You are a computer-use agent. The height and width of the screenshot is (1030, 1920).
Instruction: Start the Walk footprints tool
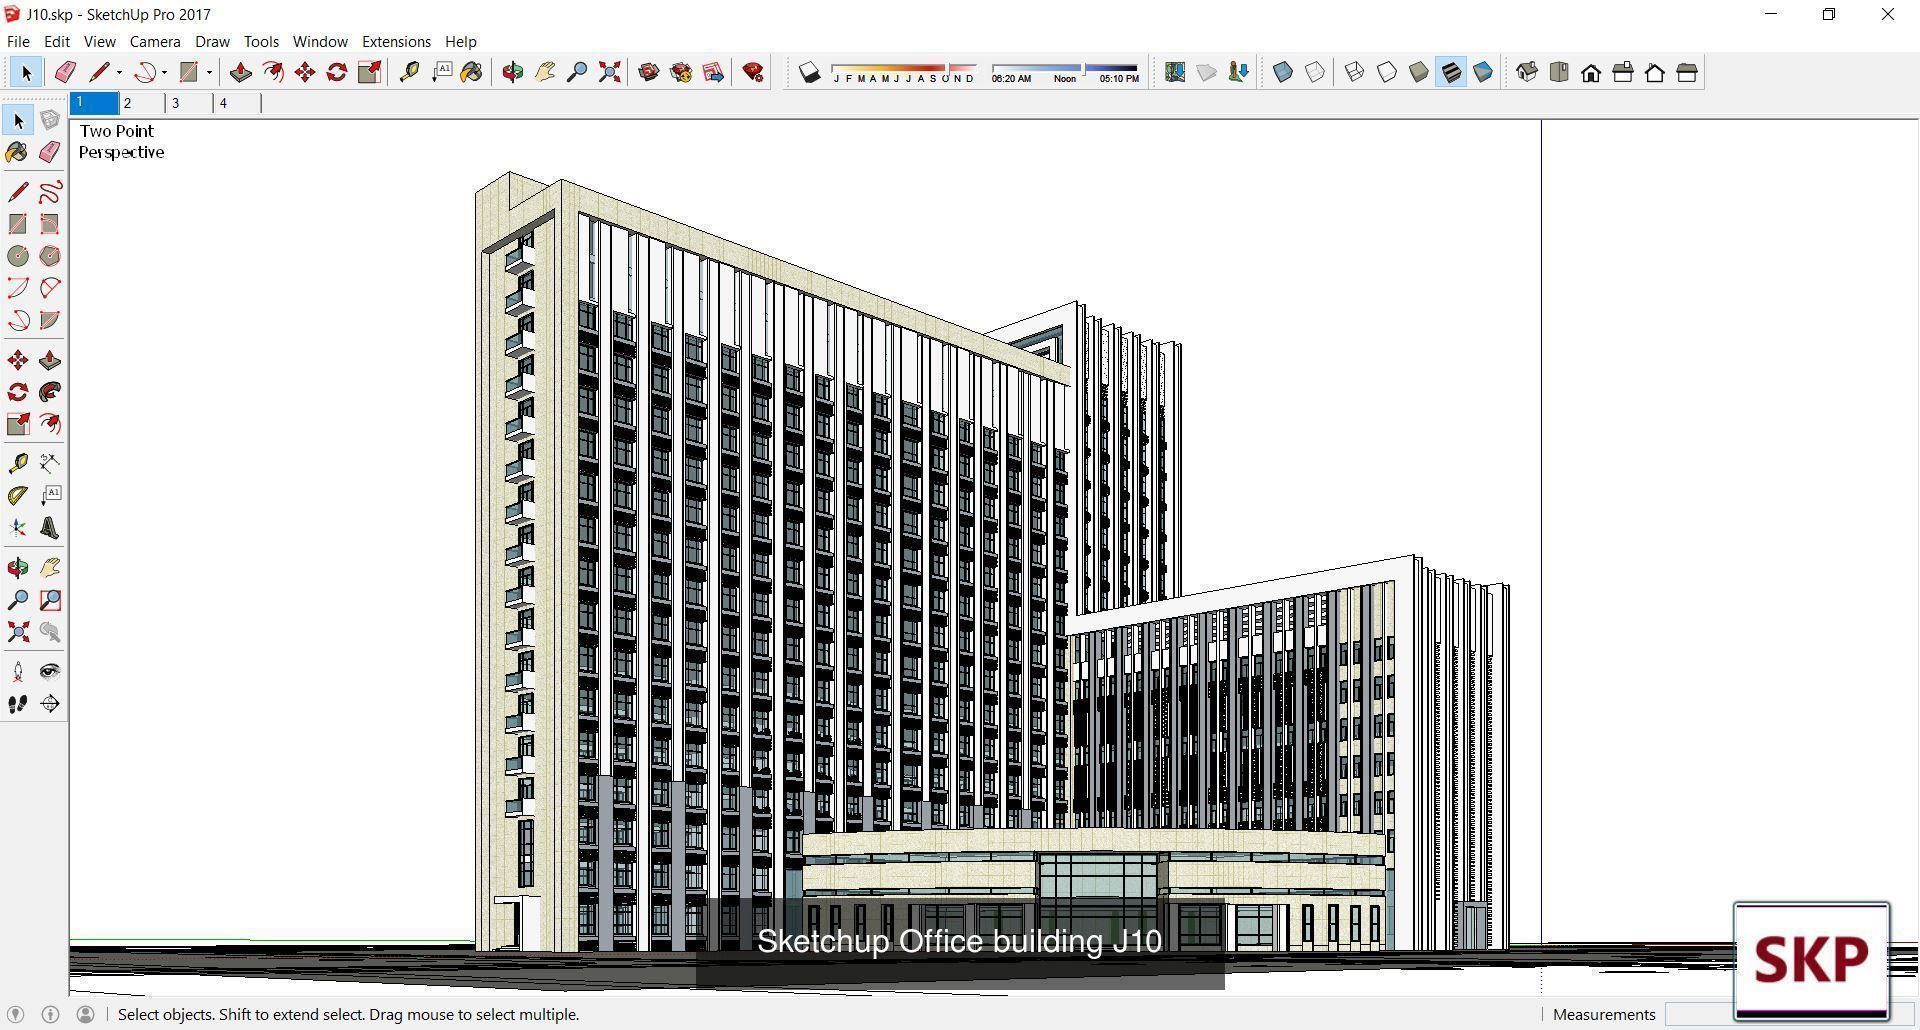(18, 704)
